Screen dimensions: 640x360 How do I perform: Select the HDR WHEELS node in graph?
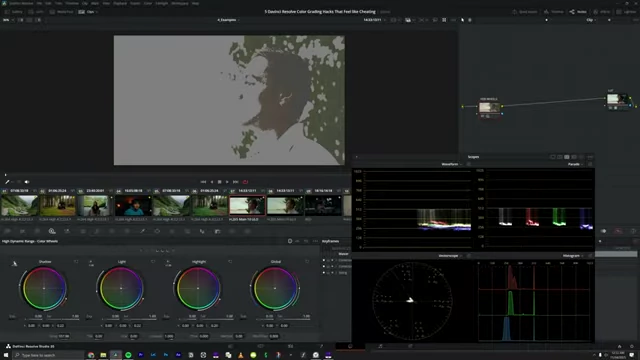click(489, 107)
